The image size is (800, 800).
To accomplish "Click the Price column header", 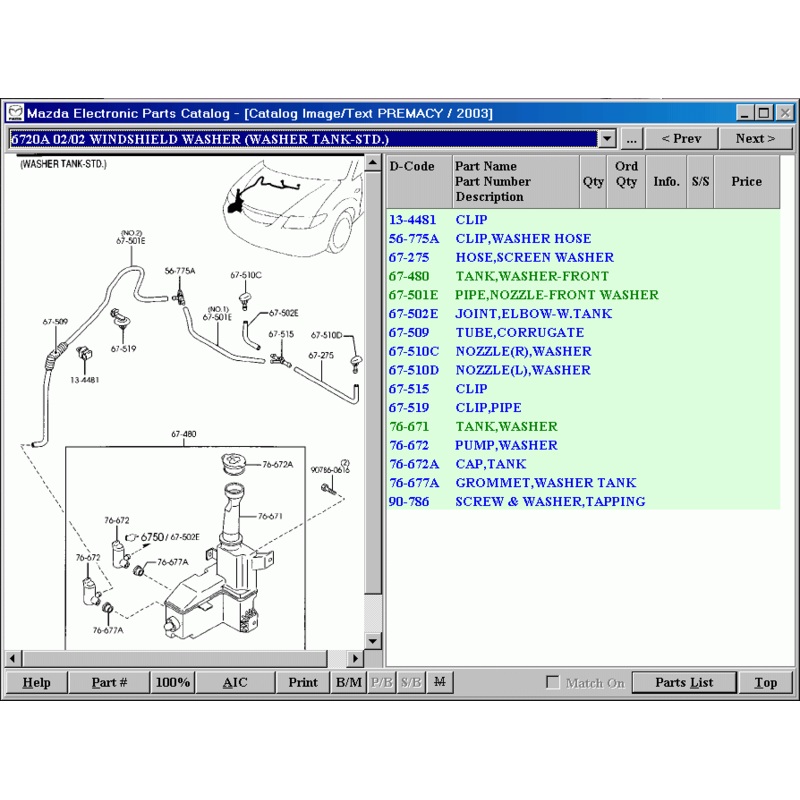I will (x=746, y=182).
